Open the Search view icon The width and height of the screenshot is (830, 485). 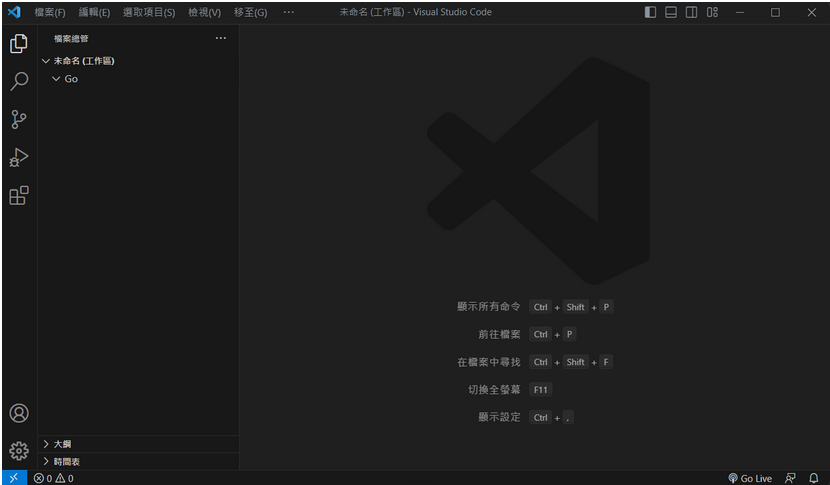(x=19, y=81)
